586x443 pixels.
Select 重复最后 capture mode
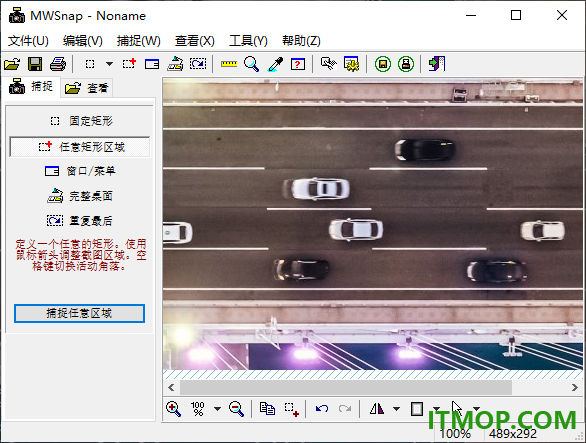pos(80,221)
